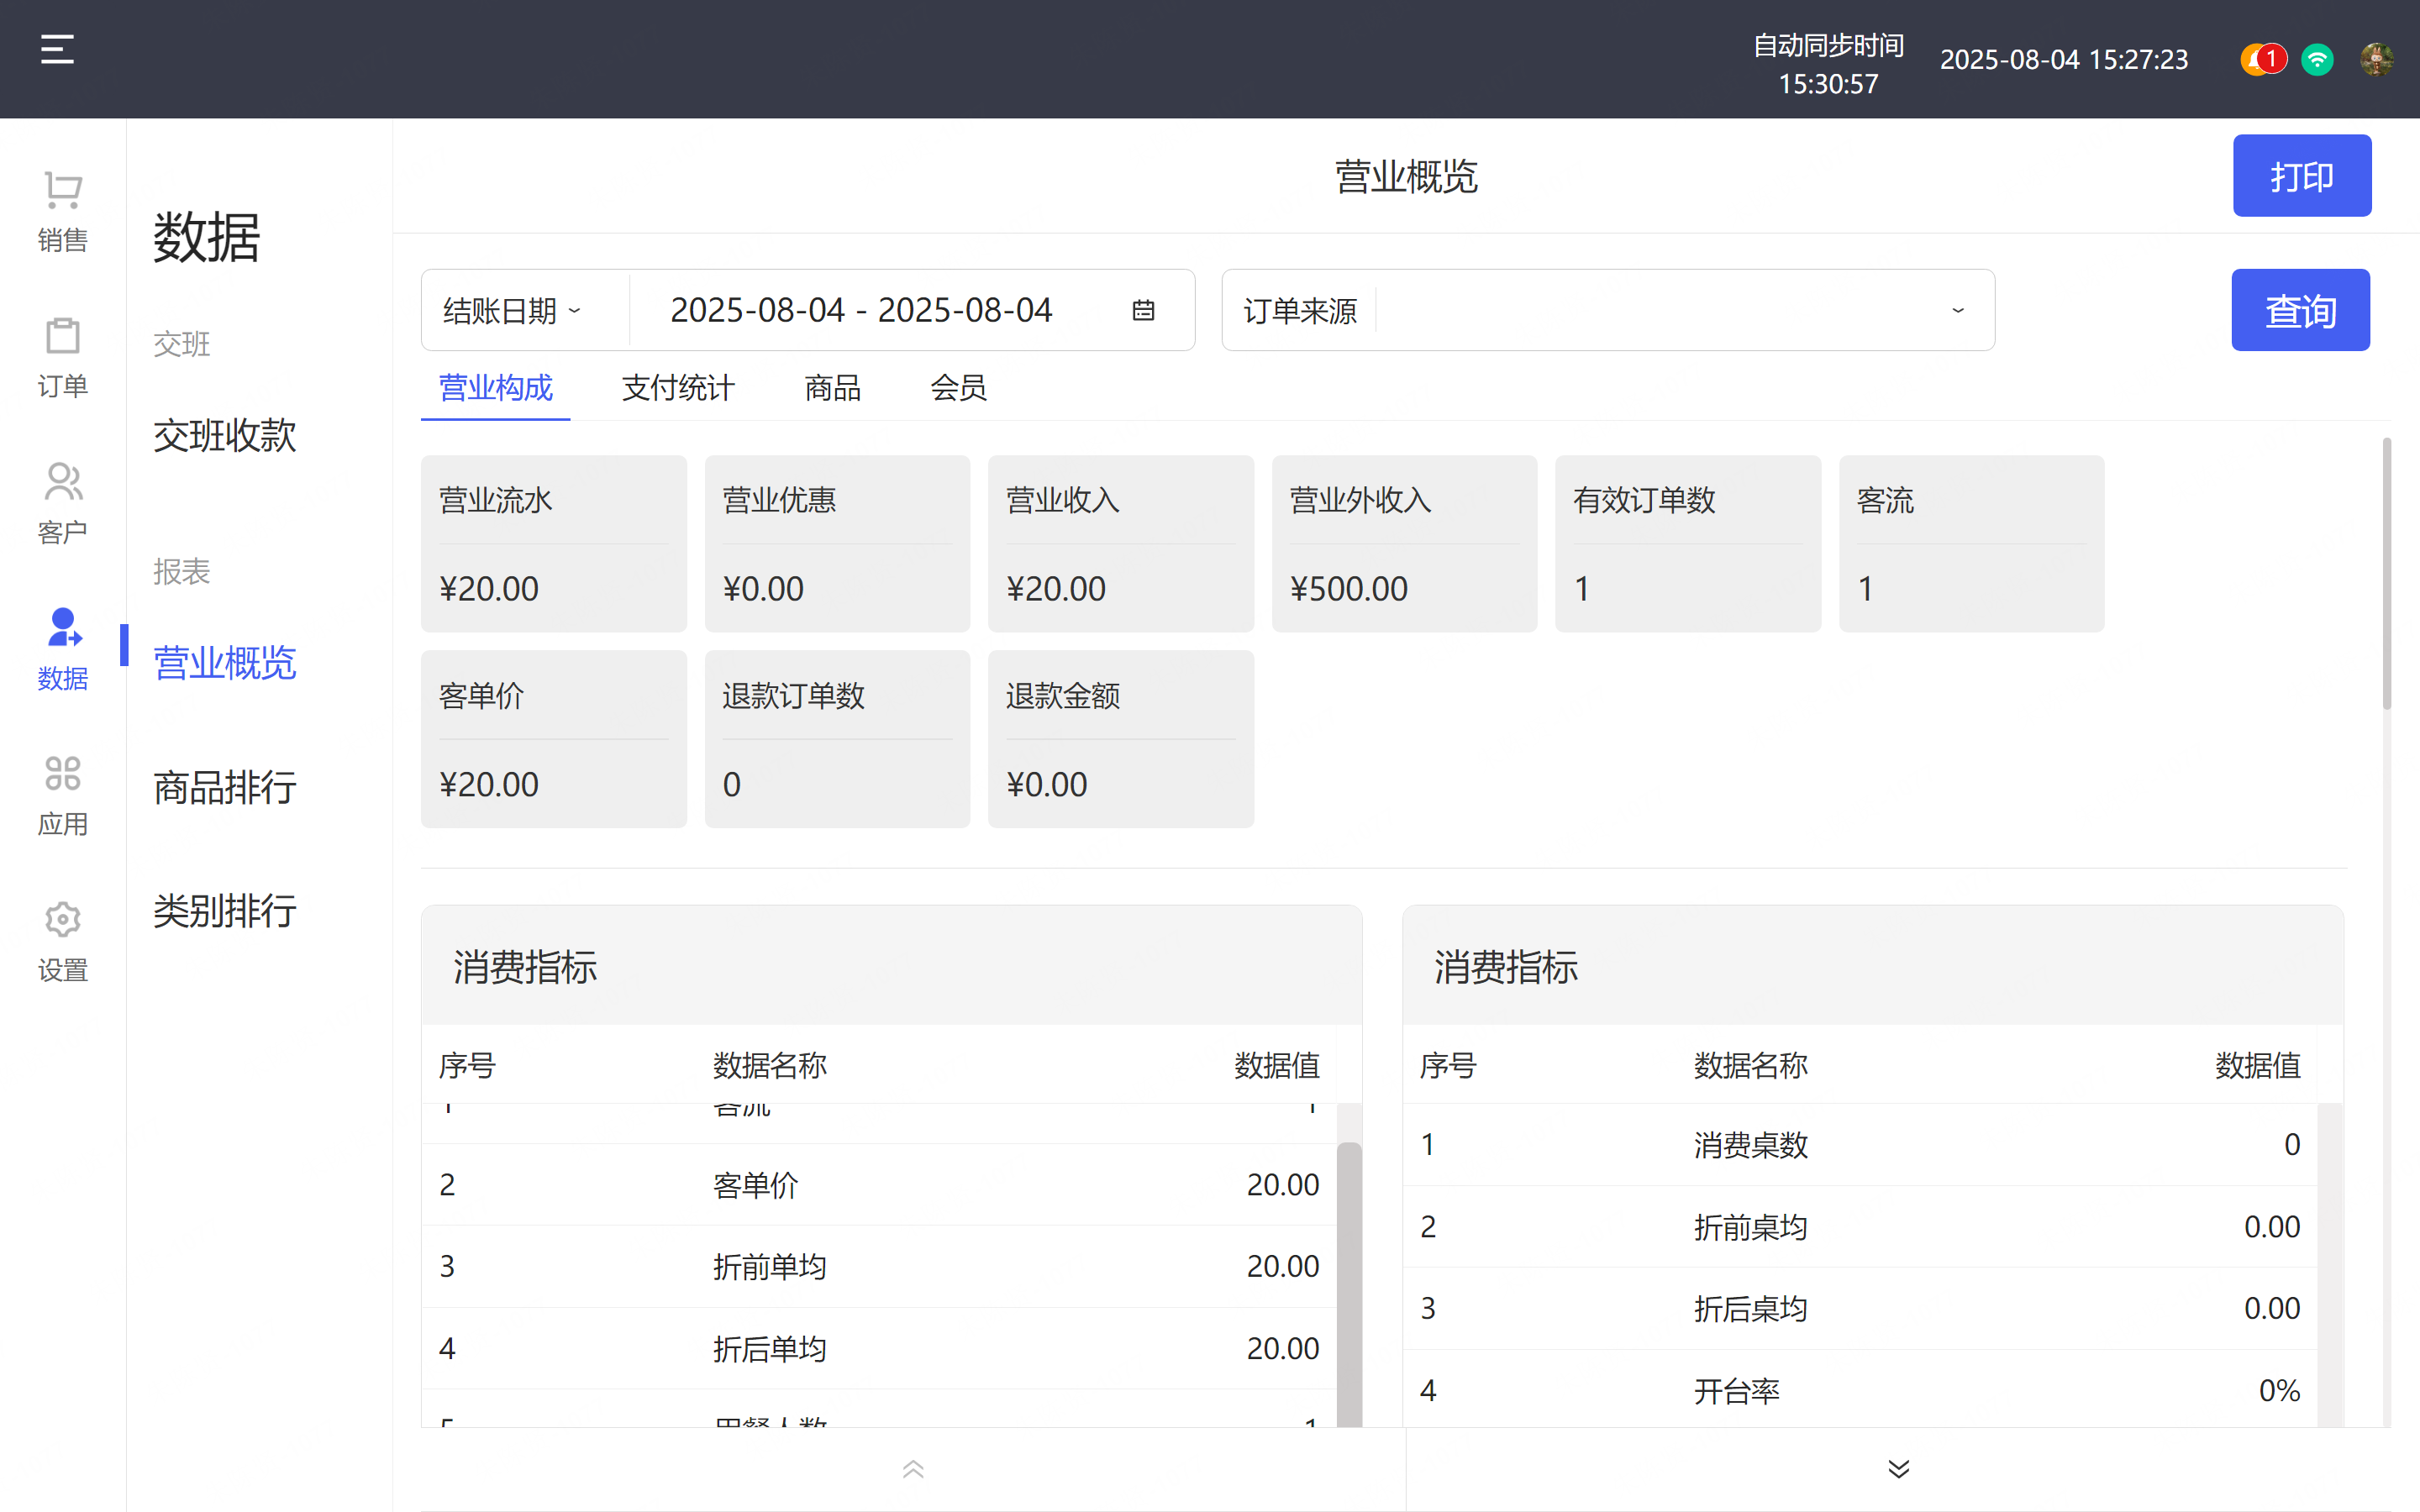Click the 折前桌均 table row

[1860, 1226]
